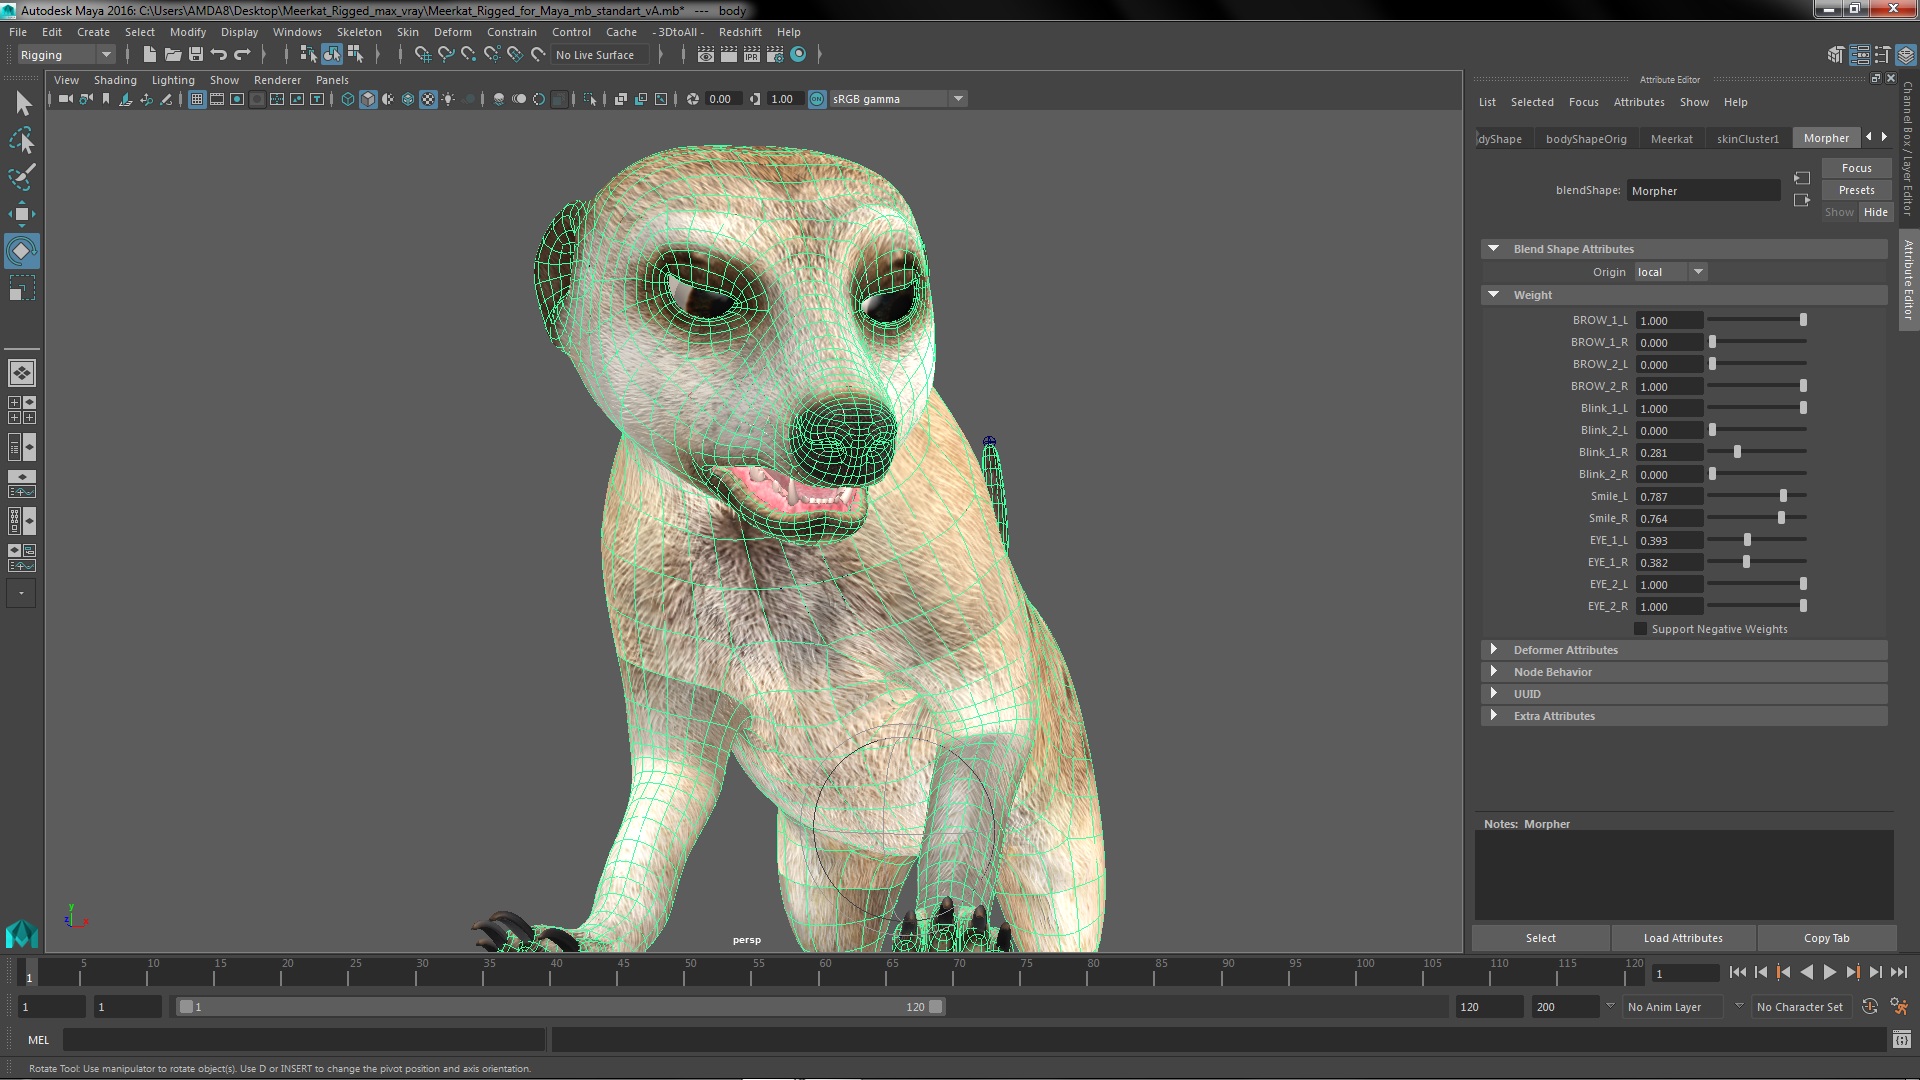Expand the Extra Attributes section
The width and height of the screenshot is (1920, 1080).
click(x=1494, y=716)
